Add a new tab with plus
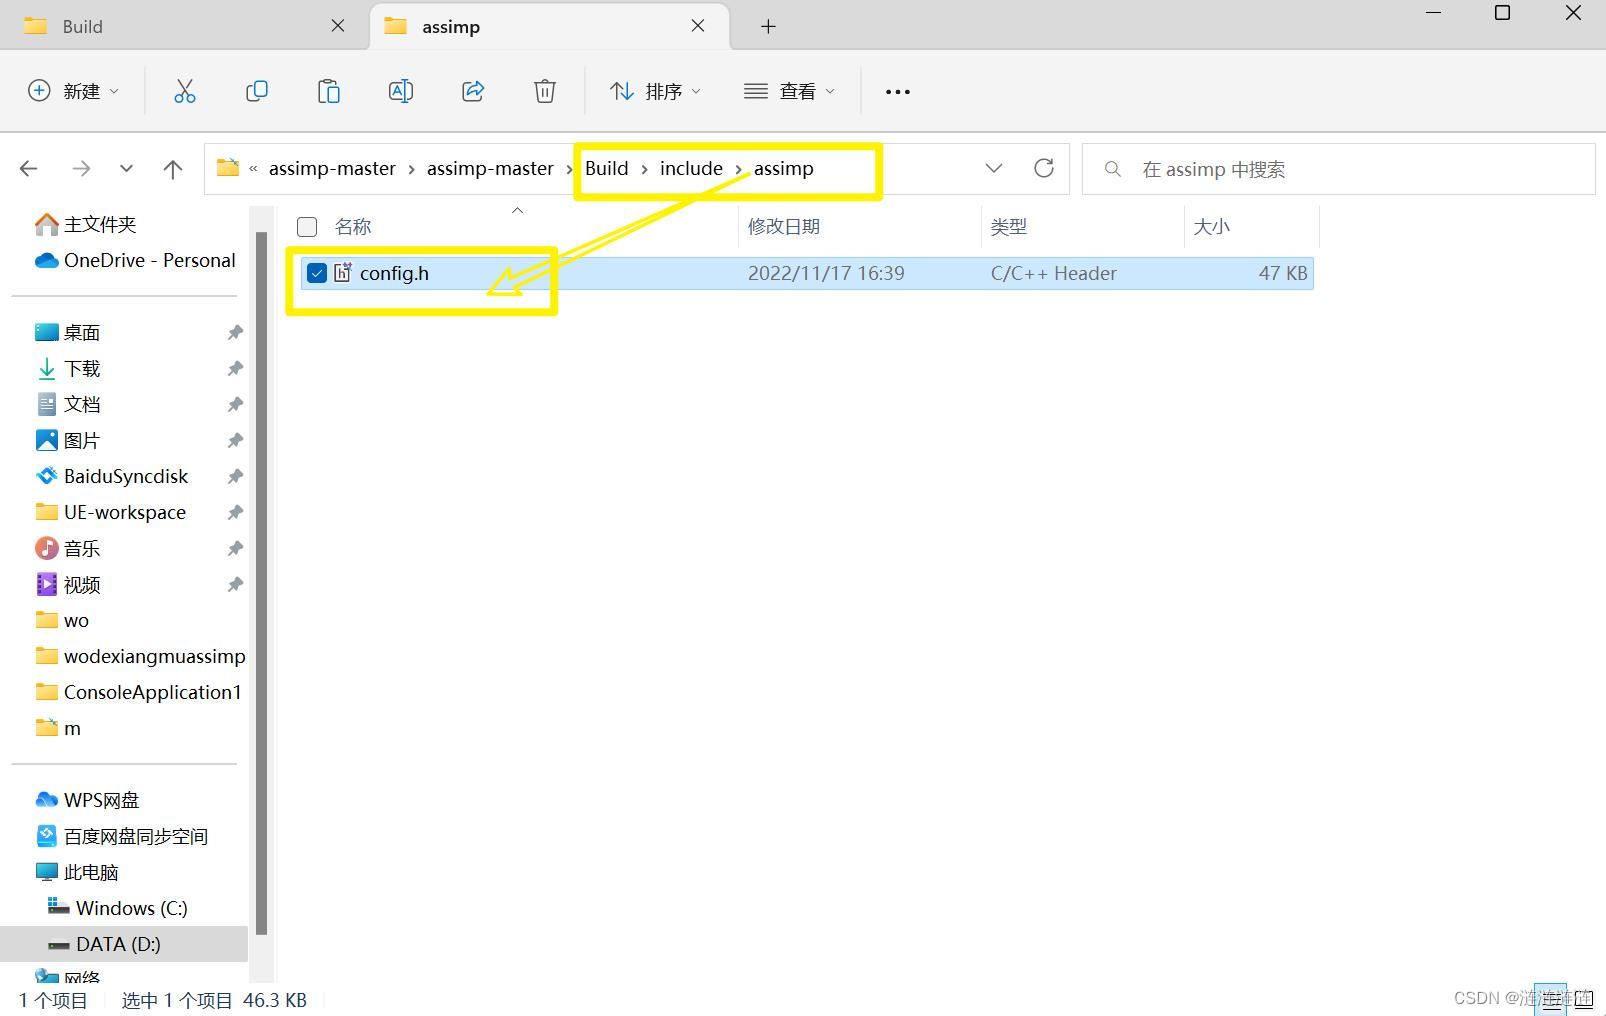Viewport: 1606px width, 1016px height. pyautogui.click(x=768, y=27)
